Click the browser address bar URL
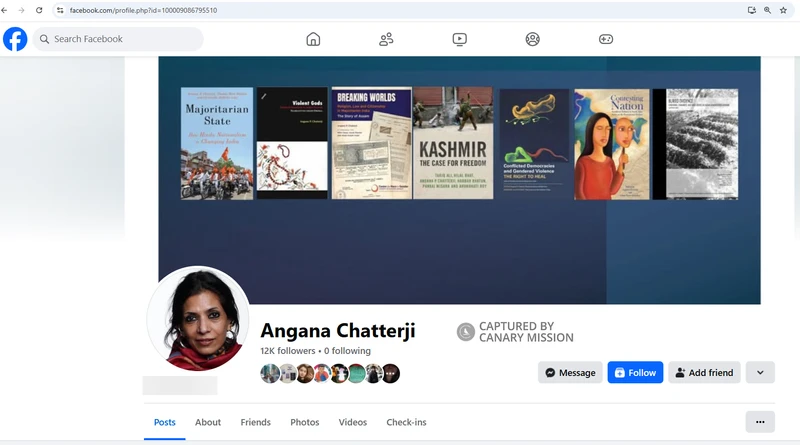This screenshot has height=445, width=800. coord(143,10)
